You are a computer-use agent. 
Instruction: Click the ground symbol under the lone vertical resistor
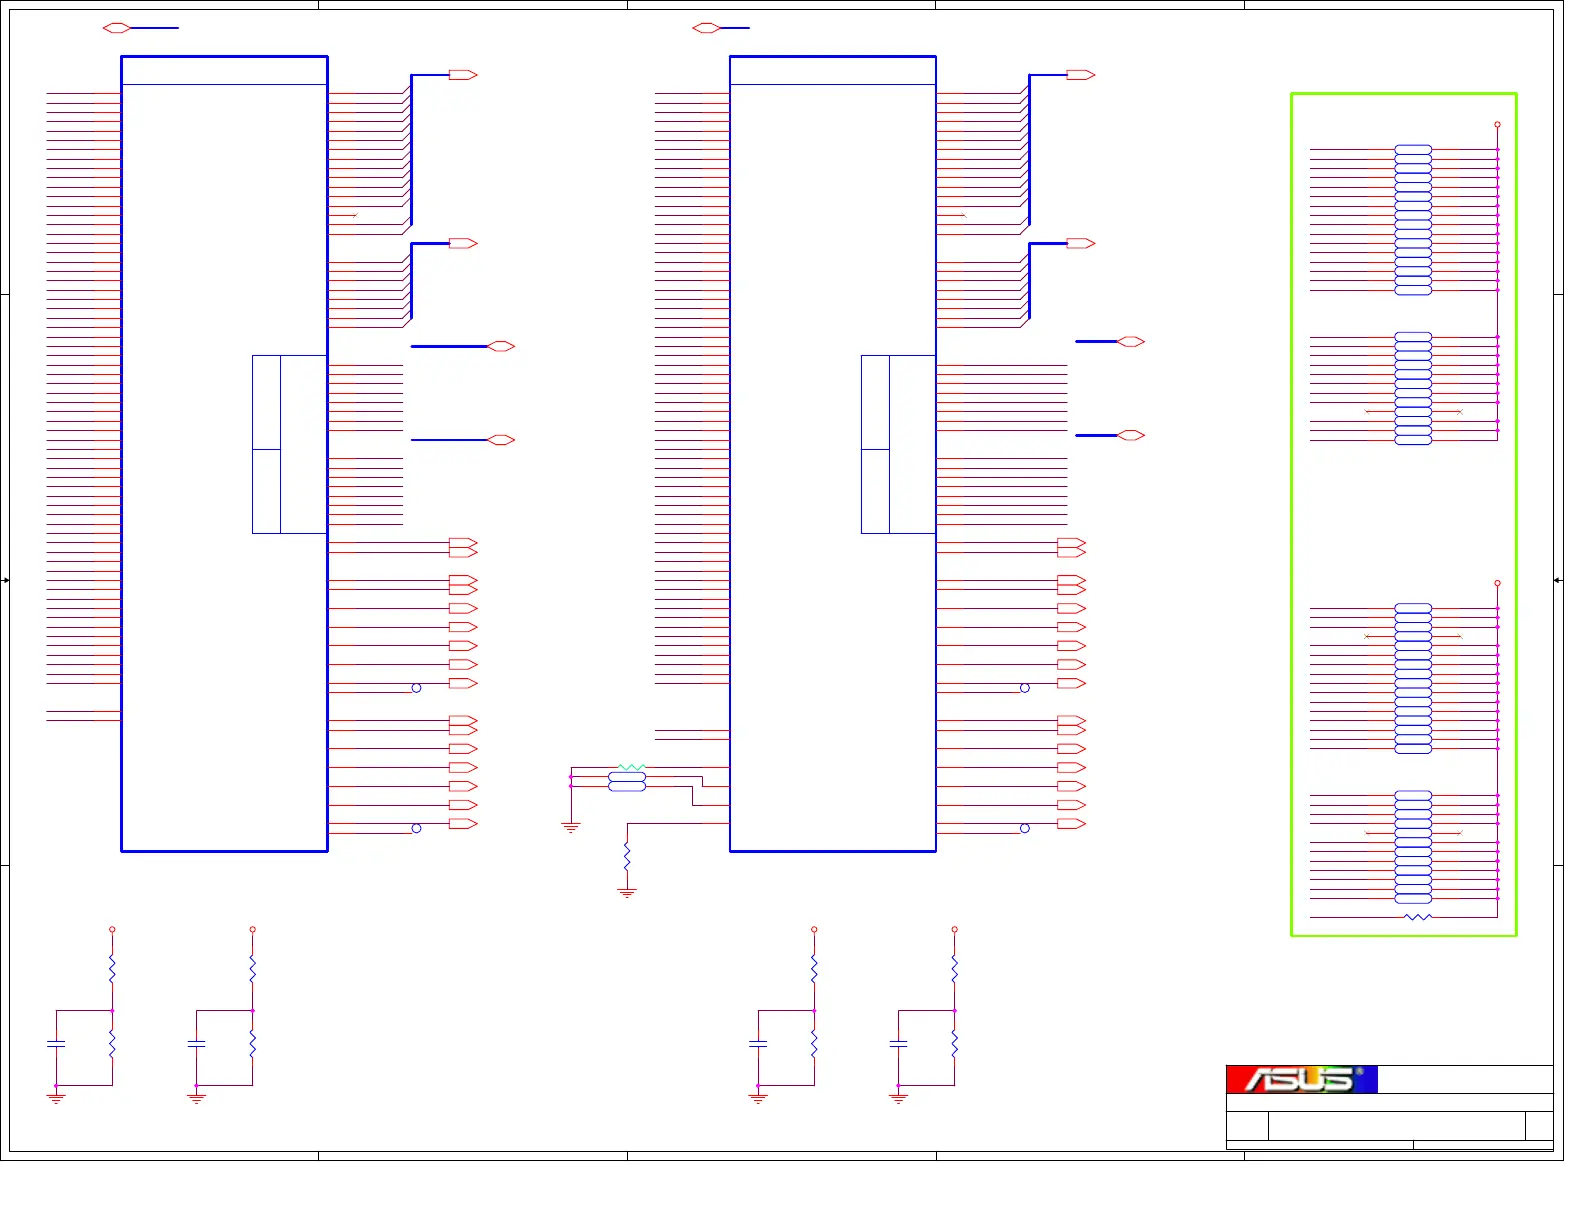(x=627, y=892)
